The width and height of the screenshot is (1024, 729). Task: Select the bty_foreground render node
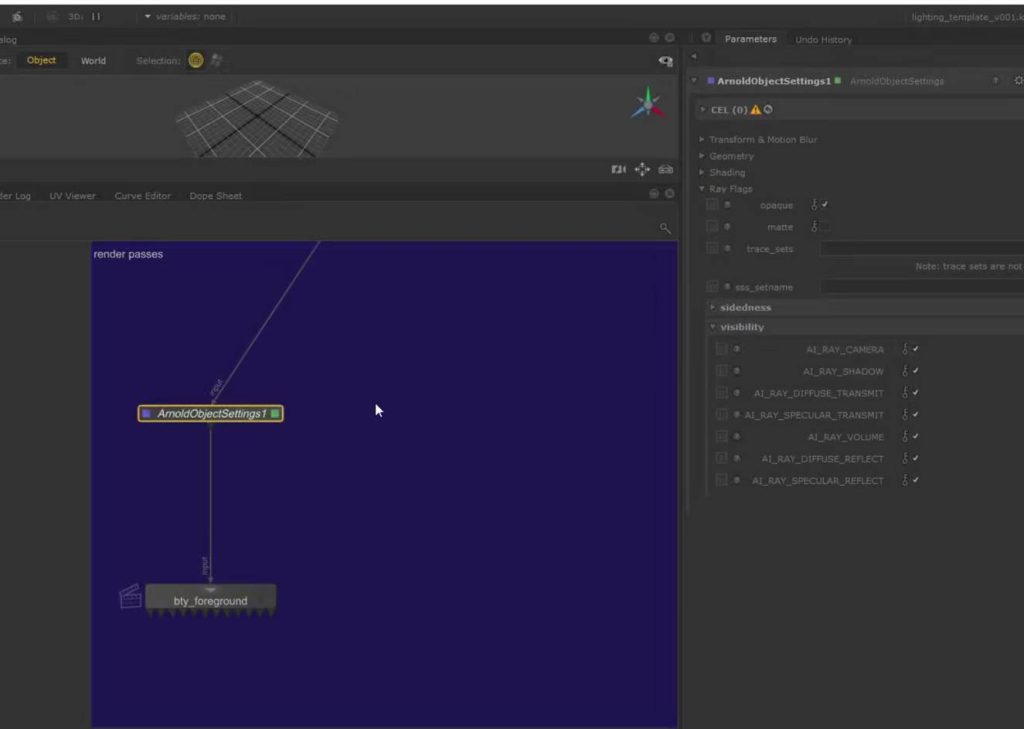210,600
